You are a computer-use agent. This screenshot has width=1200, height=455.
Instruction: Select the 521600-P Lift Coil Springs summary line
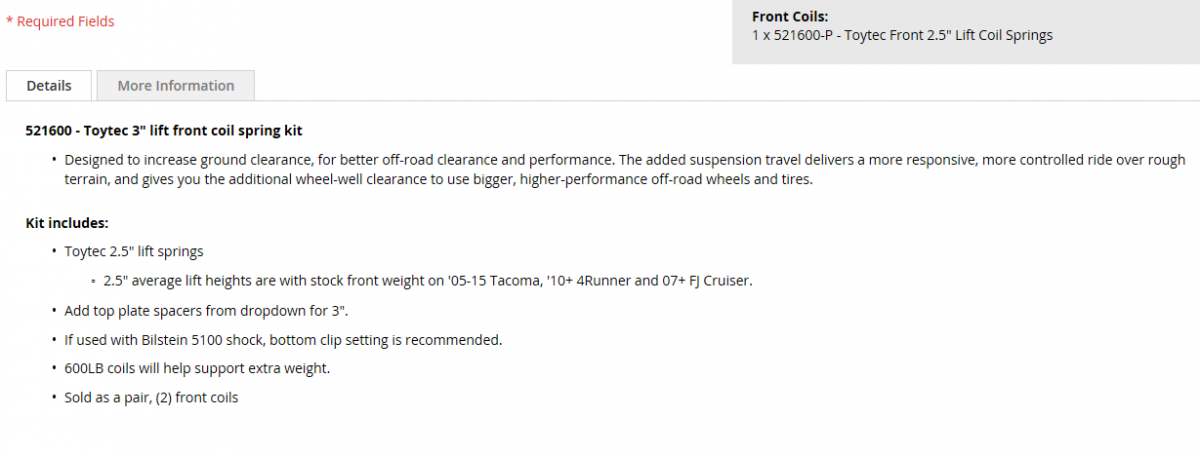click(902, 35)
